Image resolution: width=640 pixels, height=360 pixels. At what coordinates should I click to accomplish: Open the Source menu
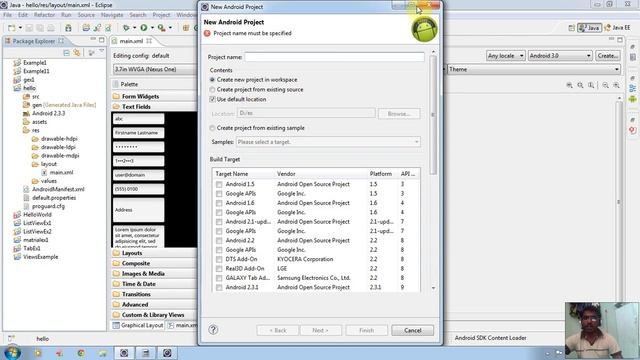click(x=86, y=15)
